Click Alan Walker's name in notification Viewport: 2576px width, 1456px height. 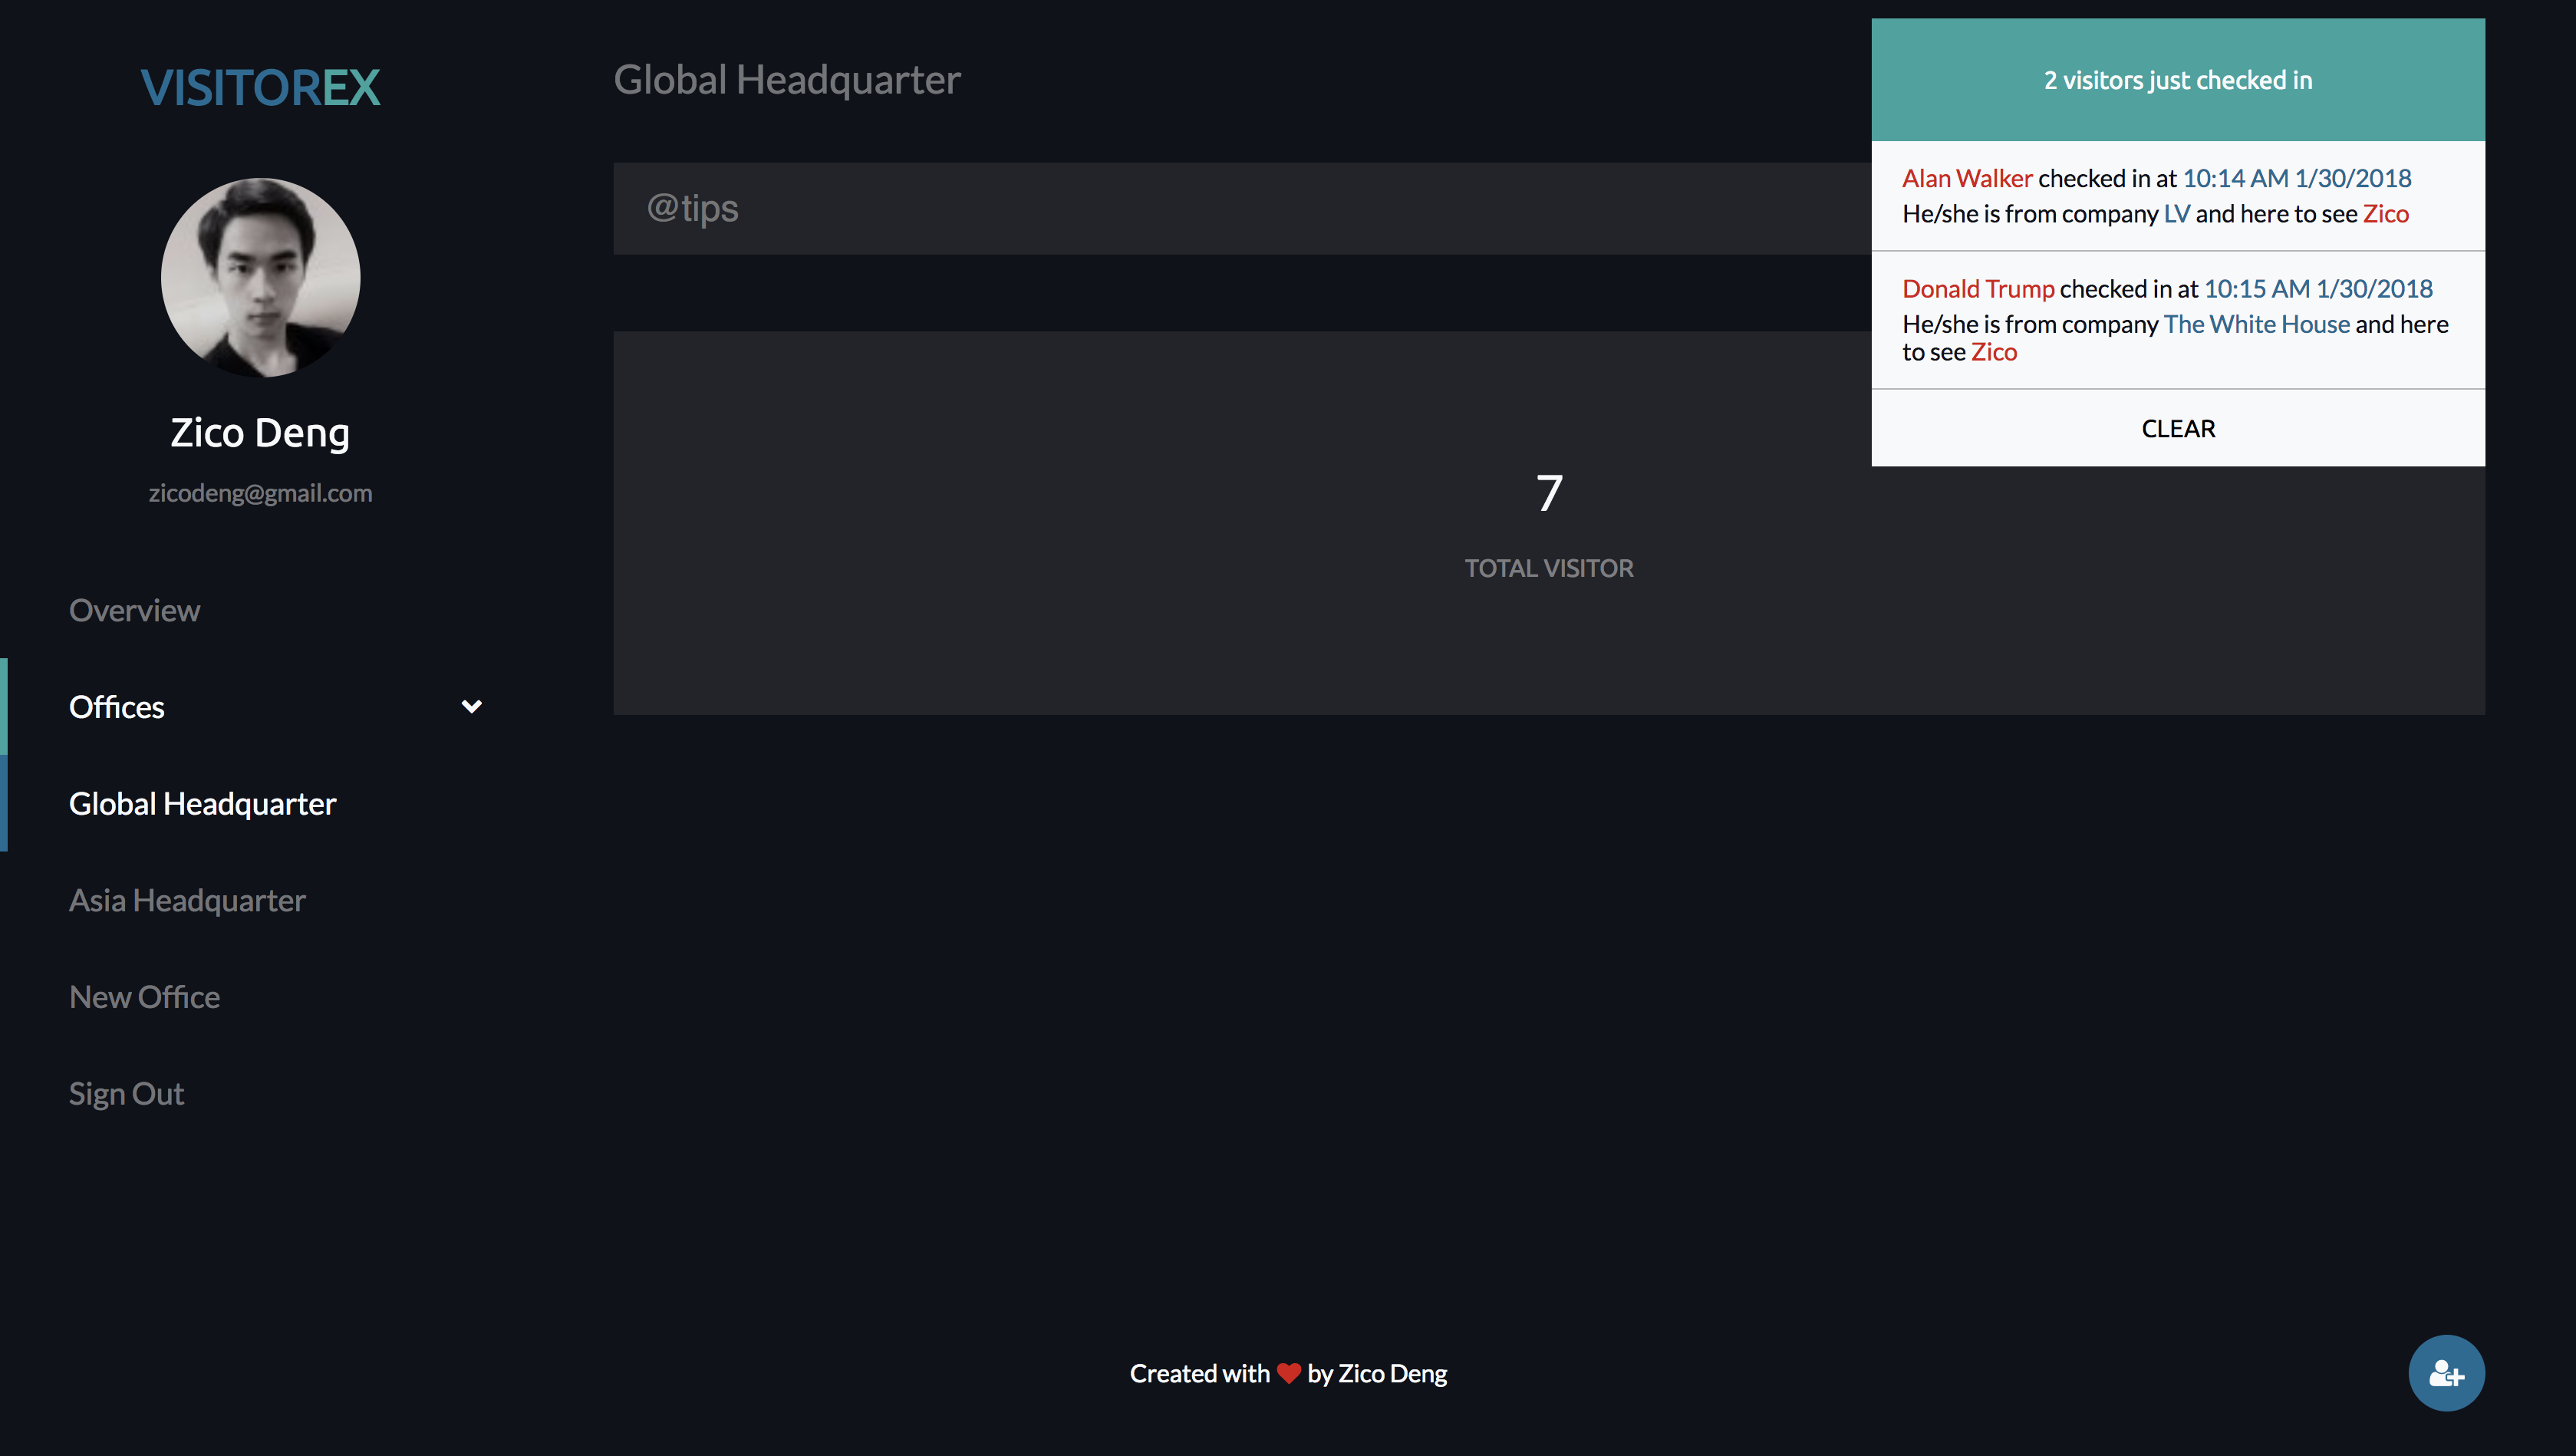tap(1966, 178)
